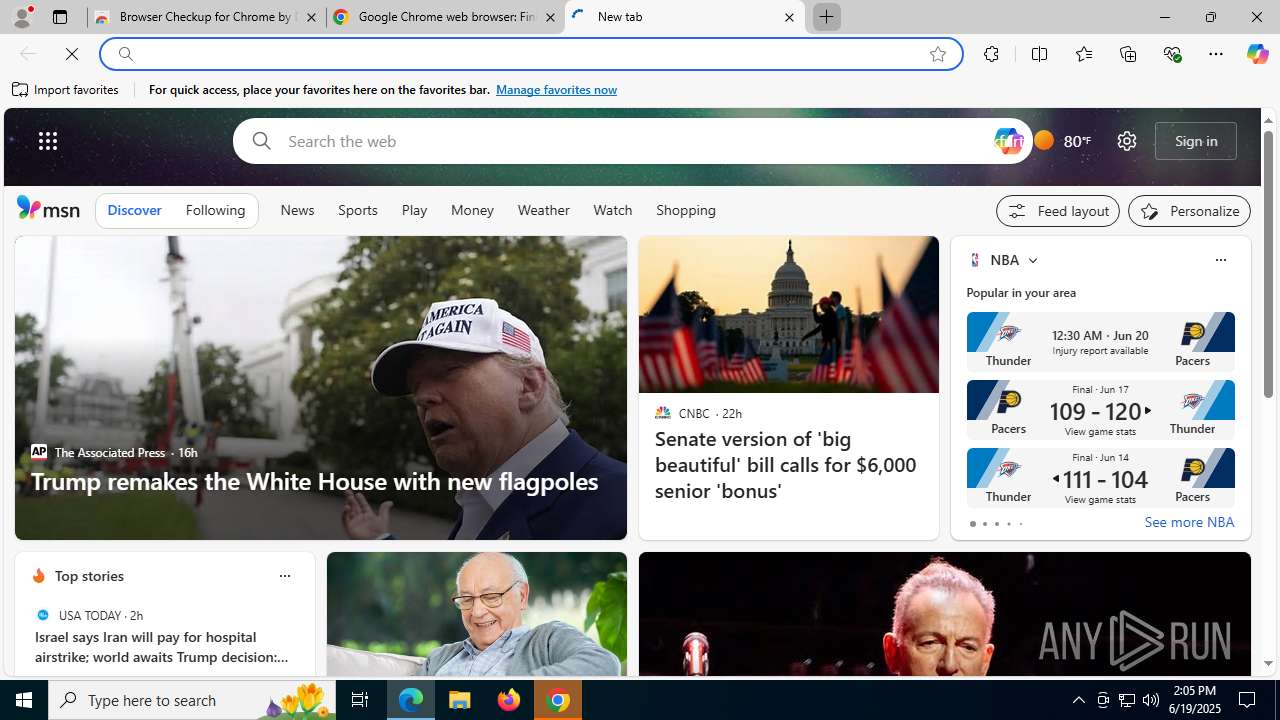Open the Edge profile icon
Image resolution: width=1280 pixels, height=720 pixels.
[21, 17]
